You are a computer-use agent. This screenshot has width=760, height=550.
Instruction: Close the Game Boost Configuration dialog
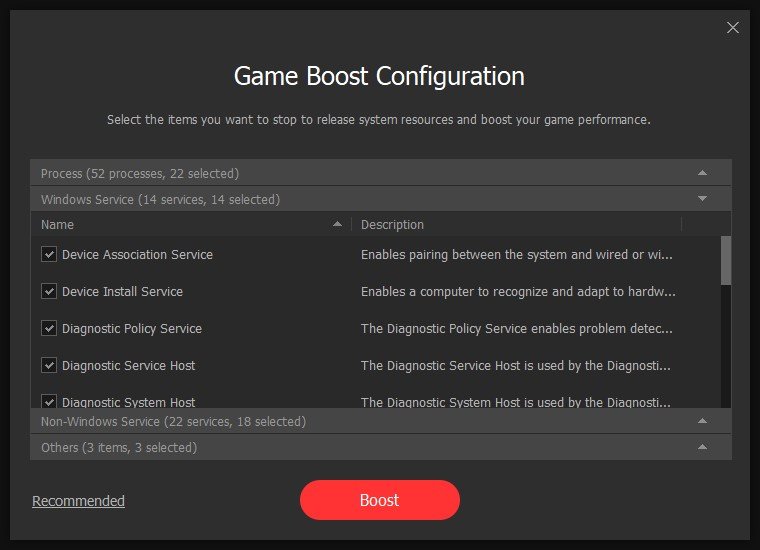[x=733, y=27]
